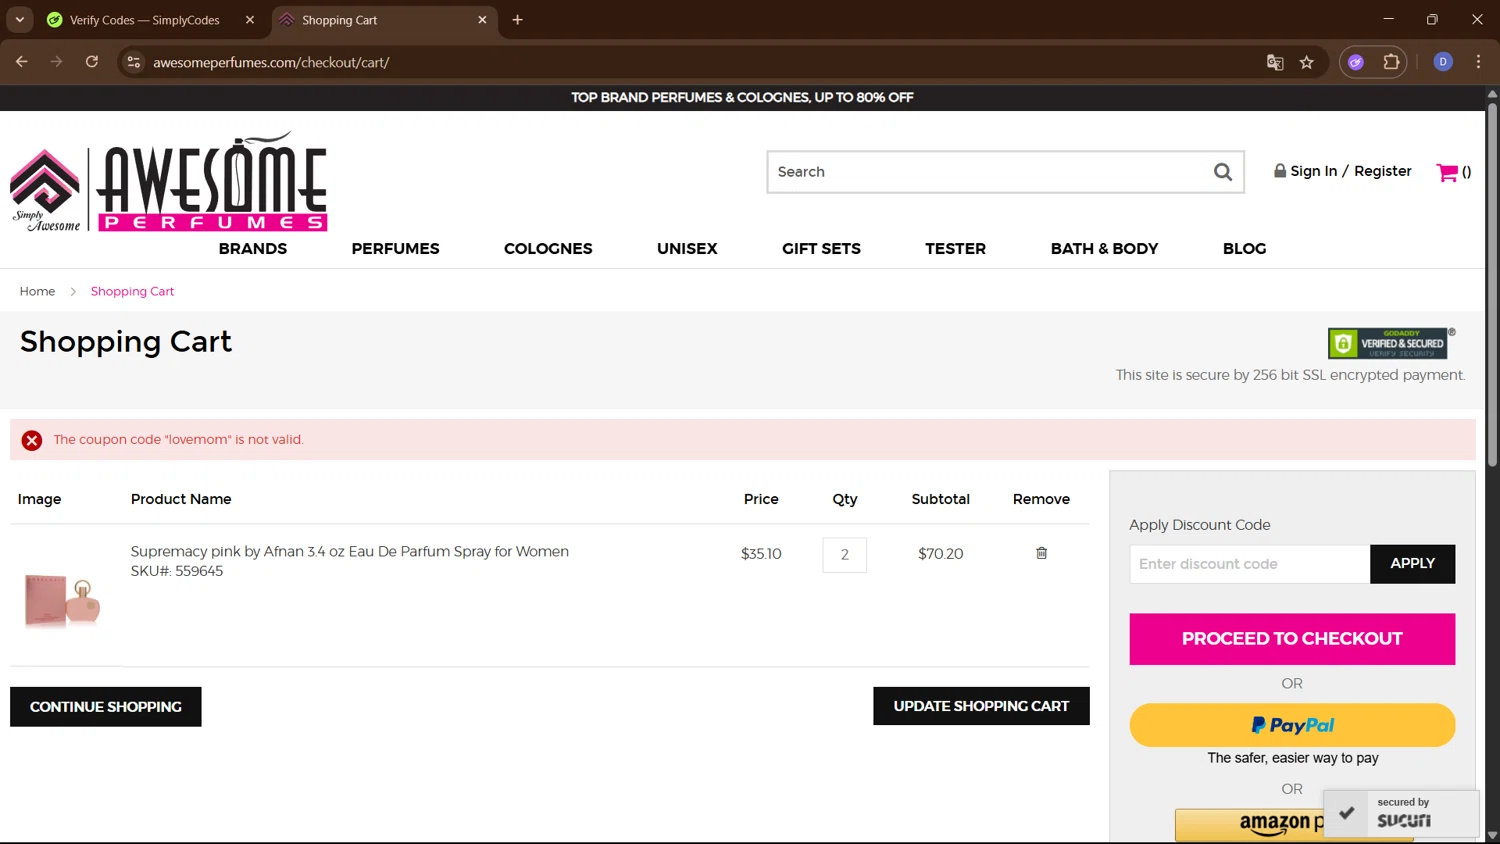This screenshot has width=1500, height=844.
Task: Click PROCEED TO CHECKOUT
Action: (x=1292, y=639)
